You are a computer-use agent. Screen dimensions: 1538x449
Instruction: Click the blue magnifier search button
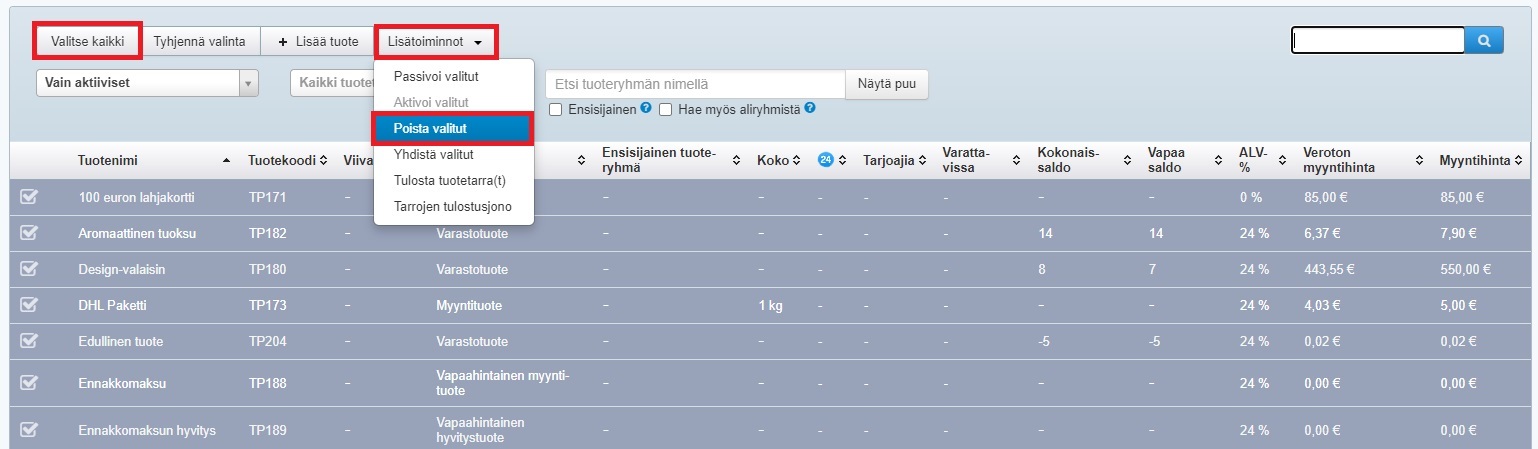coord(1484,41)
